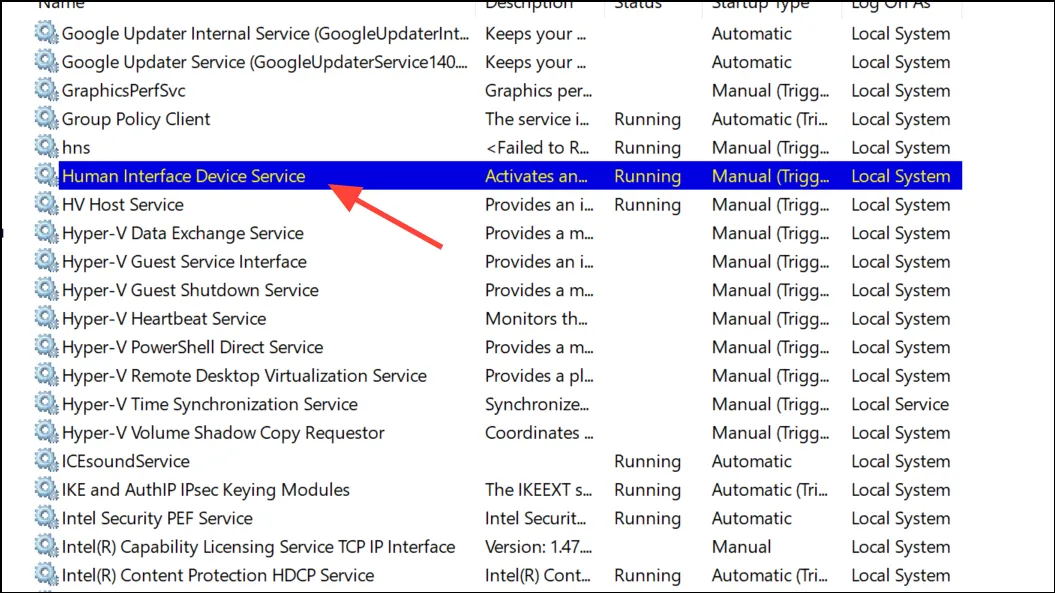The width and height of the screenshot is (1055, 593).
Task: Select Hyper-V Data Exchange Service row
Action: (x=498, y=233)
